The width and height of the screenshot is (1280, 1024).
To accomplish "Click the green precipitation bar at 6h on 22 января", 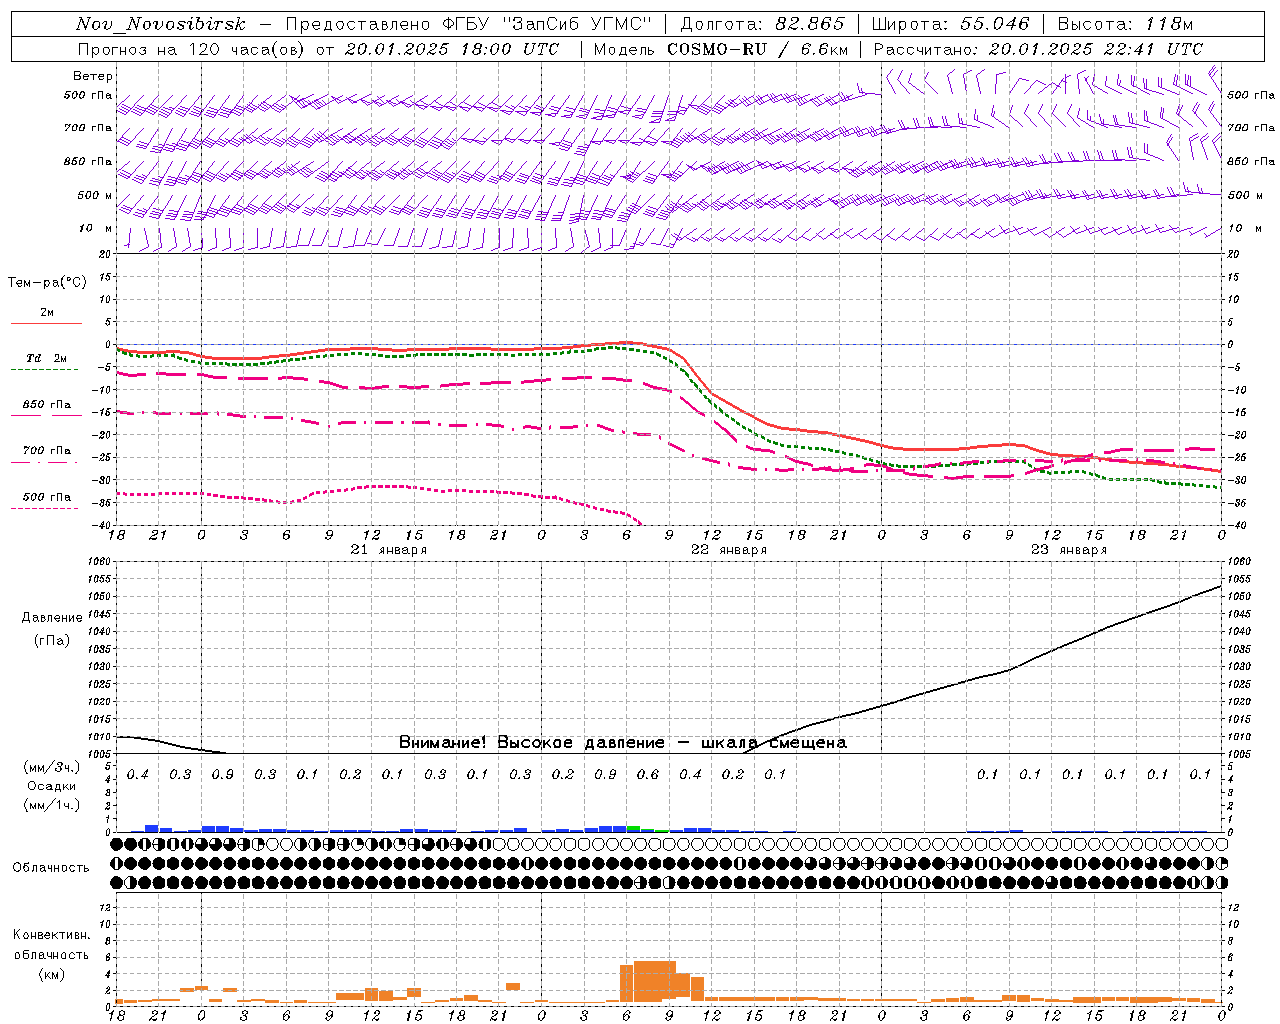I will pyautogui.click(x=634, y=828).
